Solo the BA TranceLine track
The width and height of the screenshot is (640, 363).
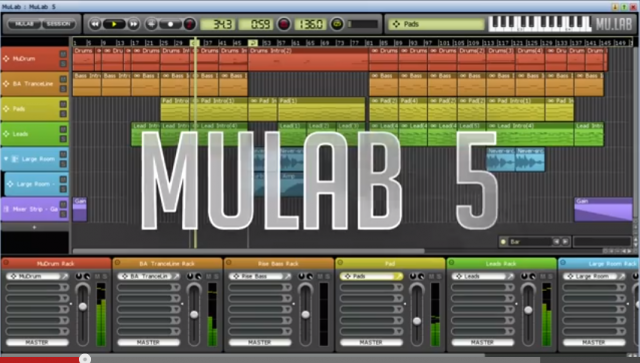(x=63, y=89)
